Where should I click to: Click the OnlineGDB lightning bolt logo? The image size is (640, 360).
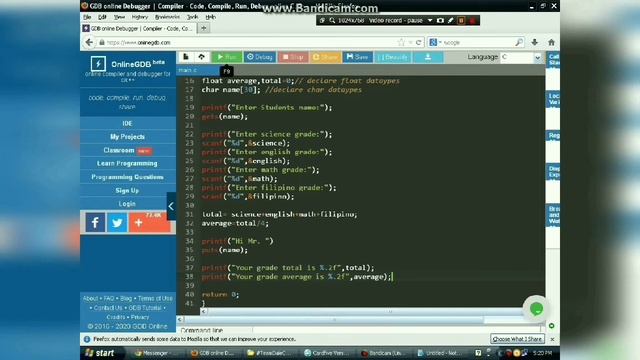[98, 64]
